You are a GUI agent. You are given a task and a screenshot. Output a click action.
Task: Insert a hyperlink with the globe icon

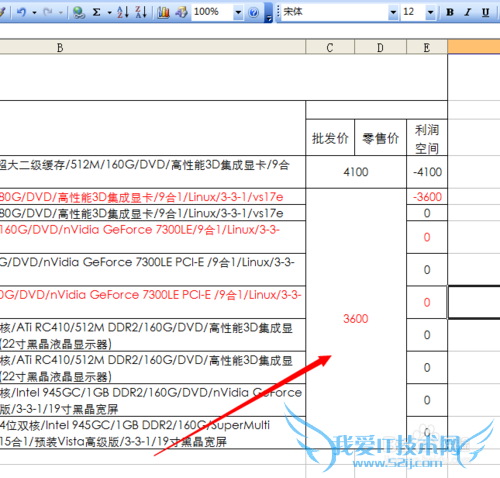(x=79, y=13)
